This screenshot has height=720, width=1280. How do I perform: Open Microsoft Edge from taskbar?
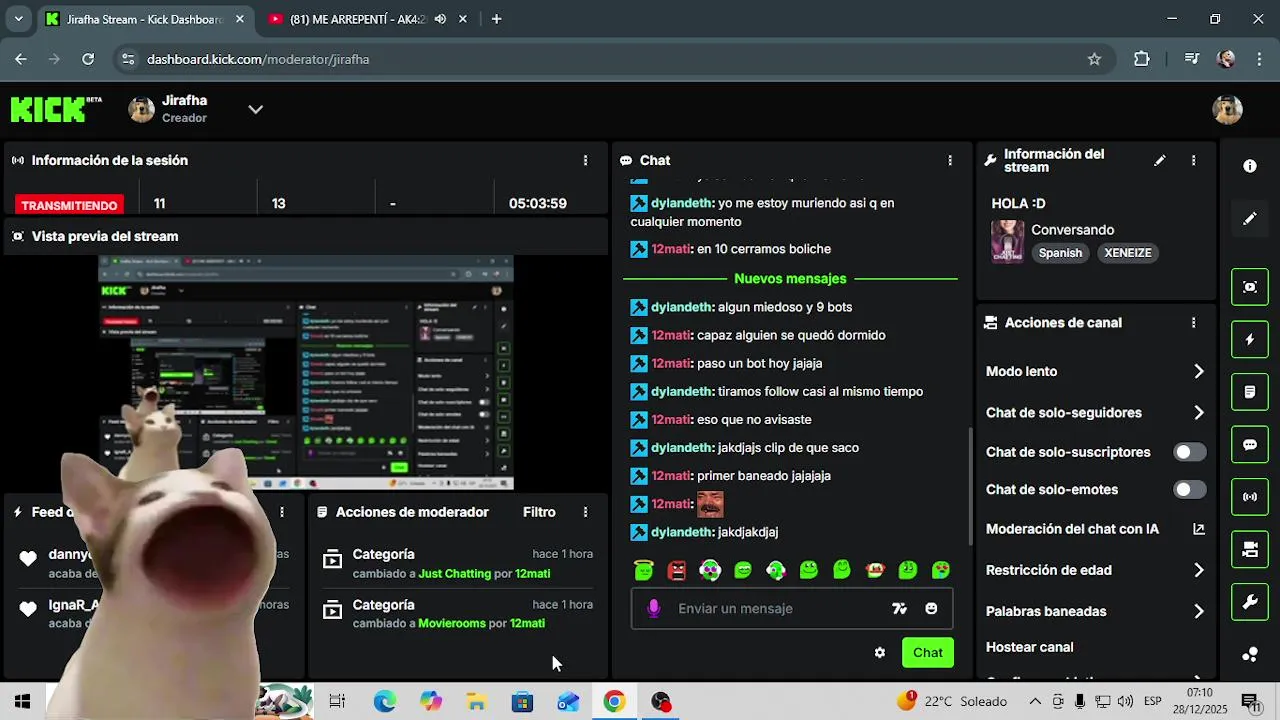[385, 702]
